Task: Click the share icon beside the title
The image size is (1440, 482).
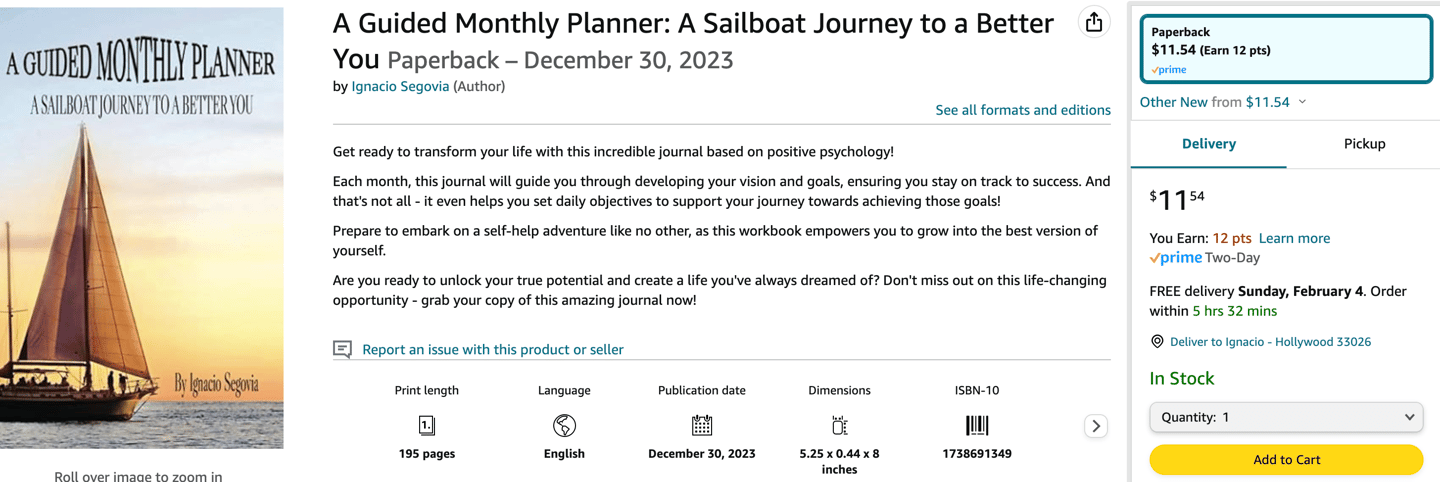Action: point(1094,23)
